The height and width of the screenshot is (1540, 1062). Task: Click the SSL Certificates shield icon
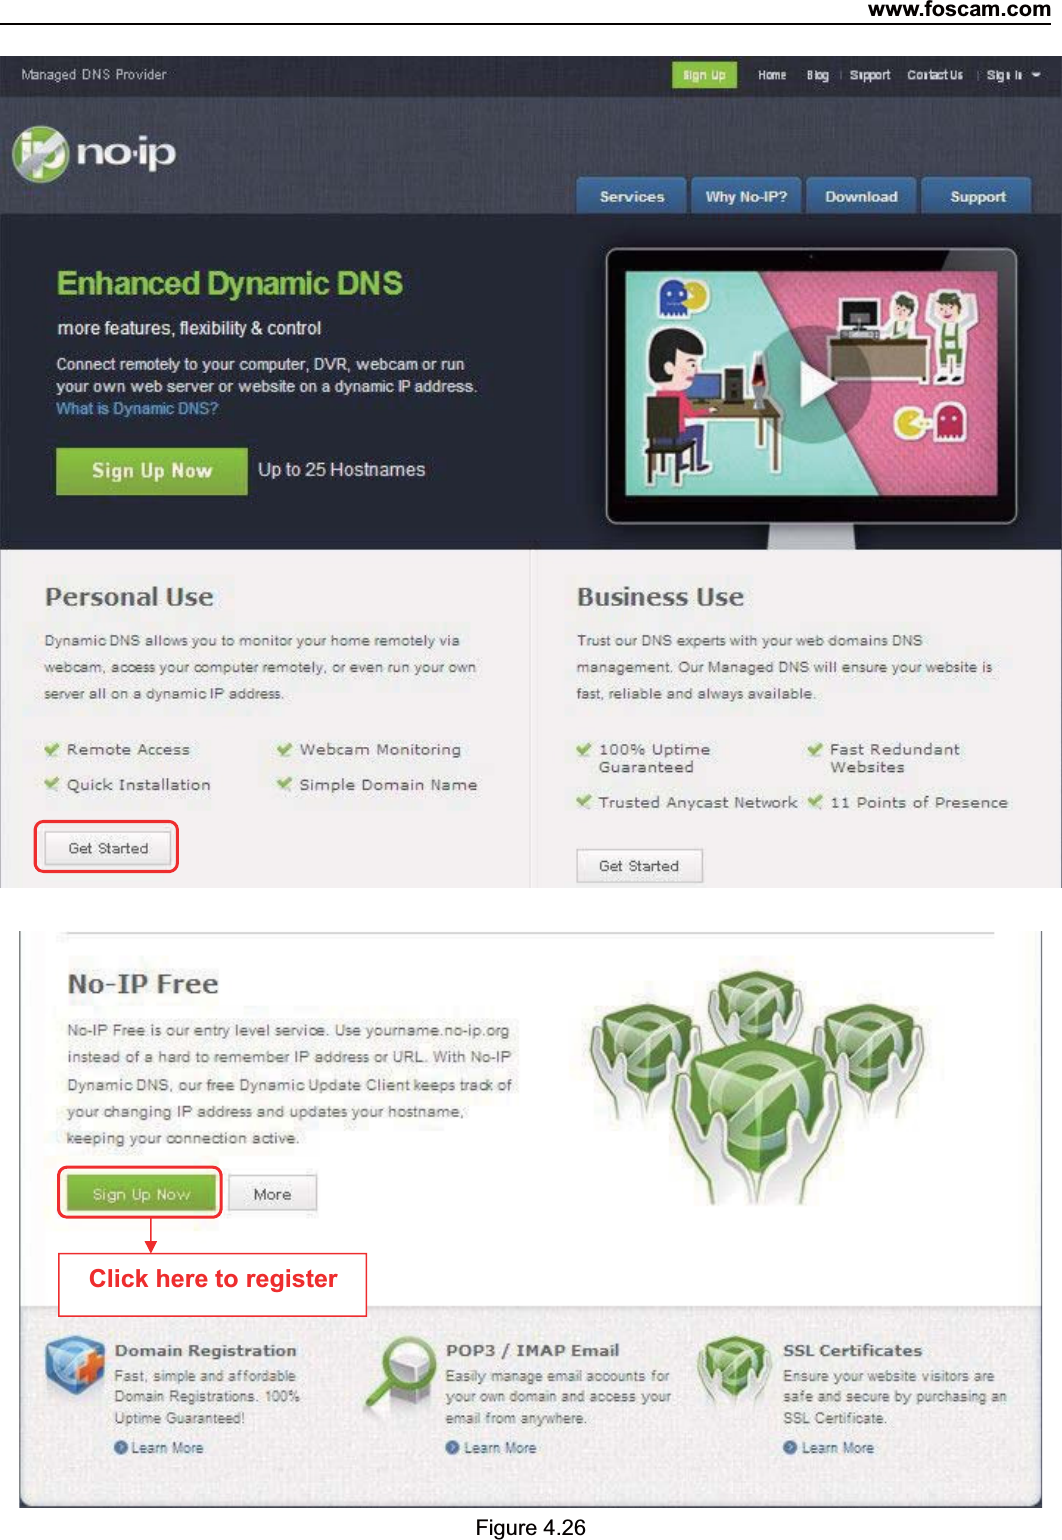734,1369
